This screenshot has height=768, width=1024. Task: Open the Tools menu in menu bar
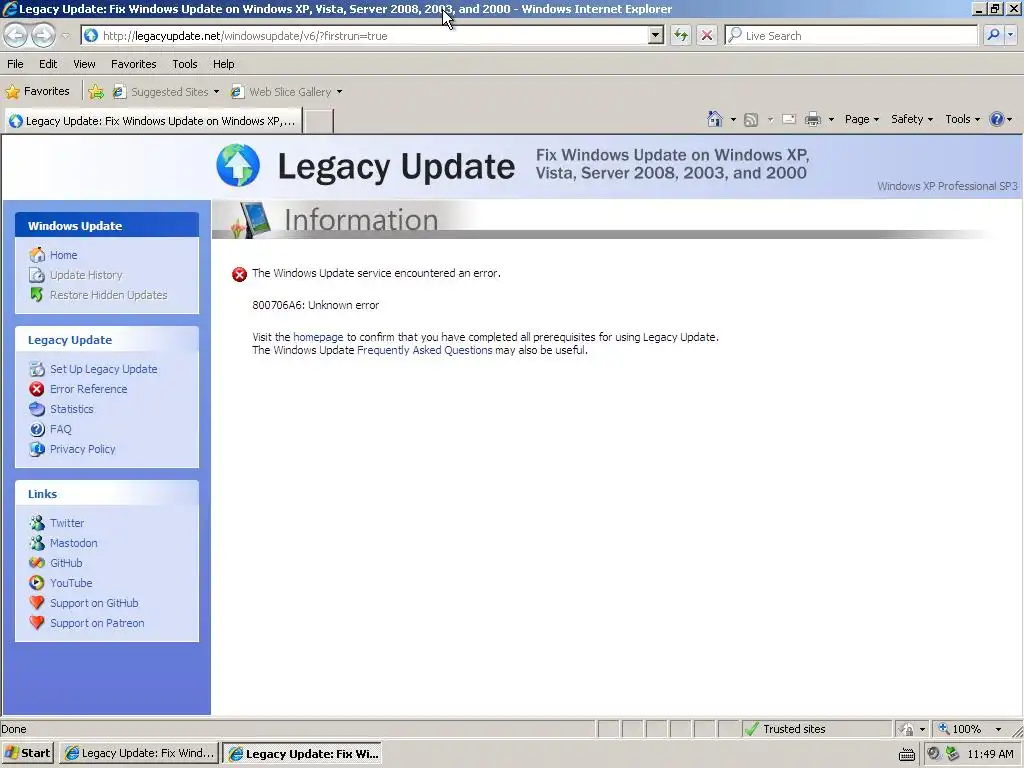click(185, 64)
